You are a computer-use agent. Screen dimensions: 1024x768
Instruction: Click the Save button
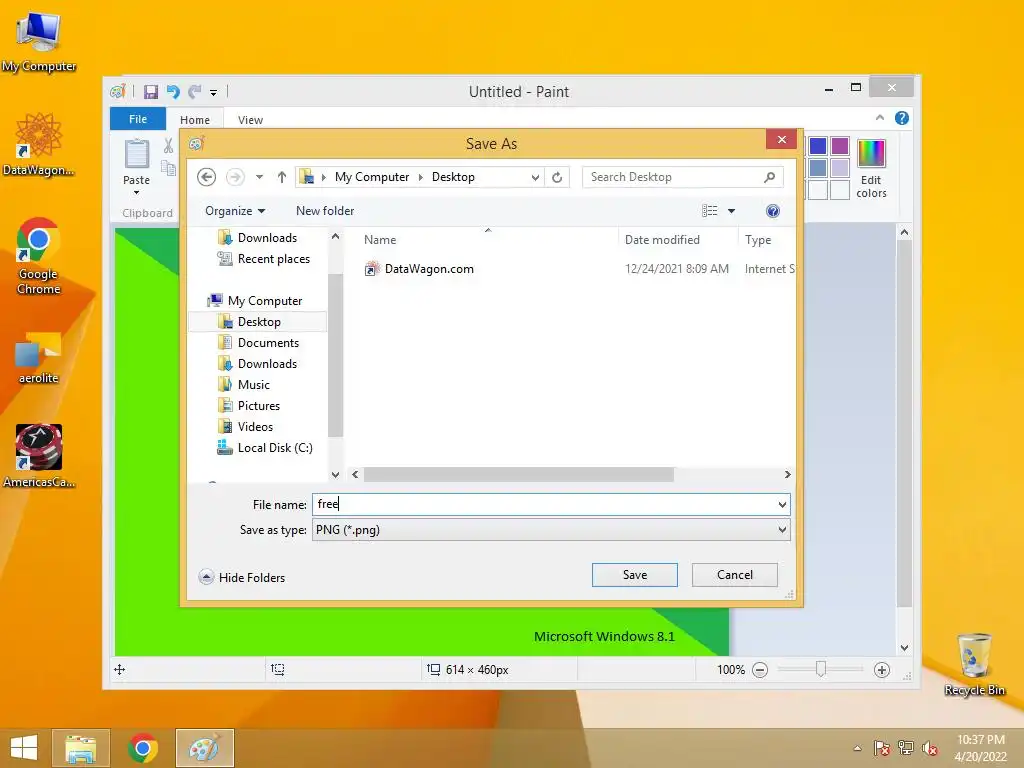(635, 575)
